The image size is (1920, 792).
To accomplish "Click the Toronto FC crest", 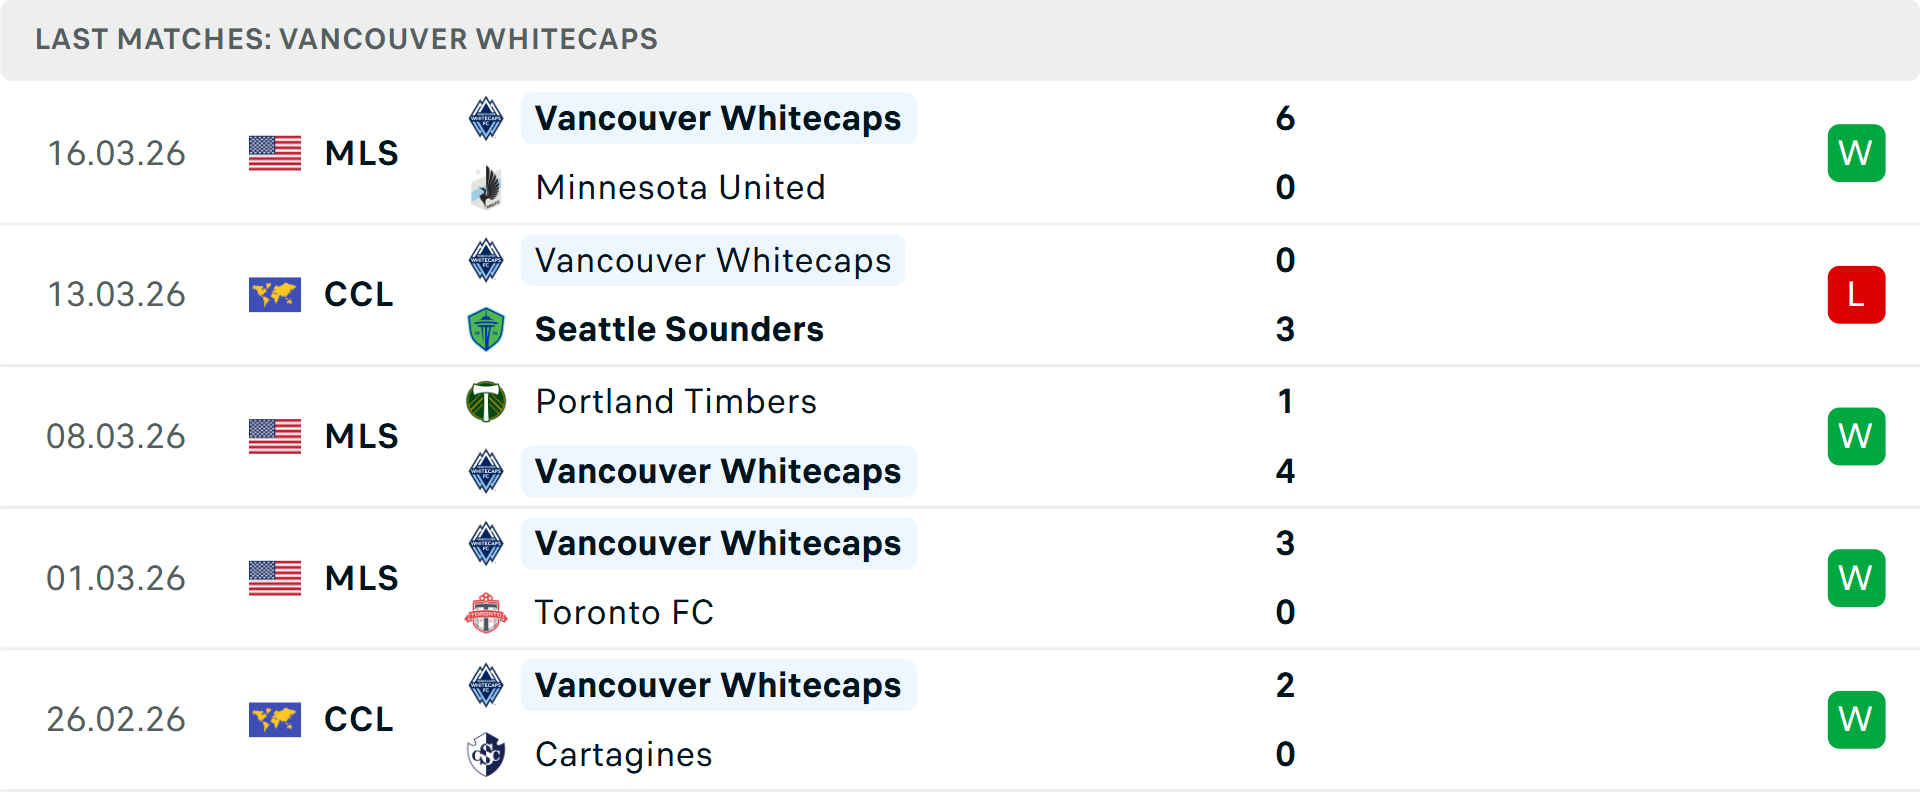I will click(486, 612).
